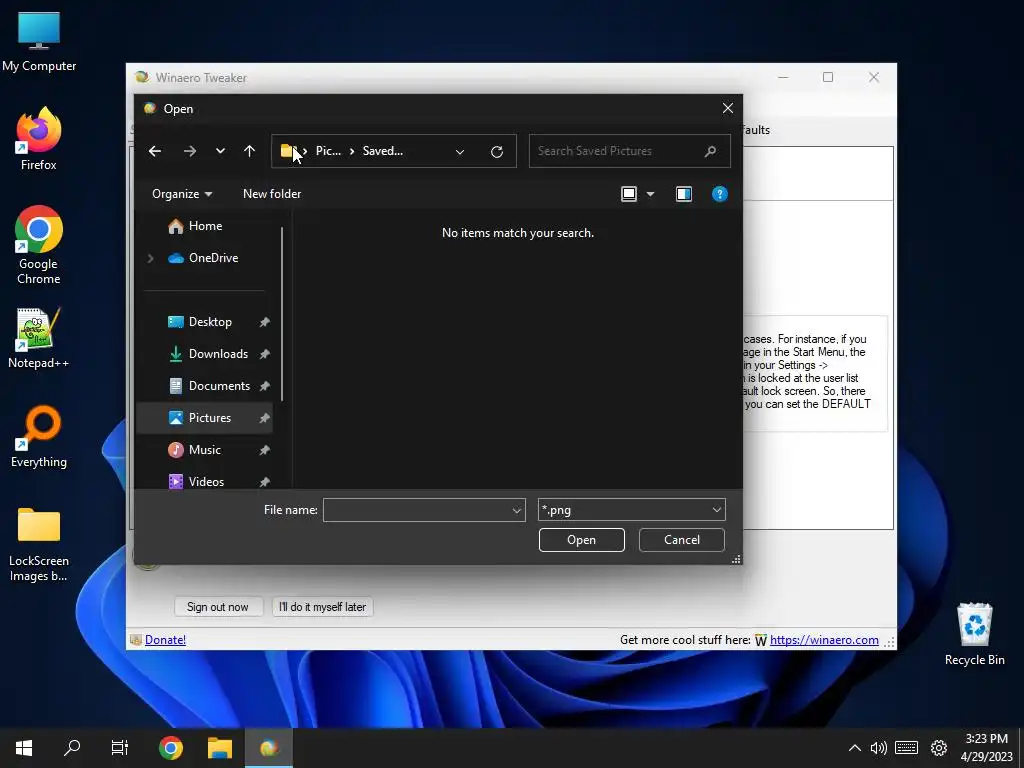Open the Organize menu
Viewport: 1024px width, 768px height.
(182, 194)
